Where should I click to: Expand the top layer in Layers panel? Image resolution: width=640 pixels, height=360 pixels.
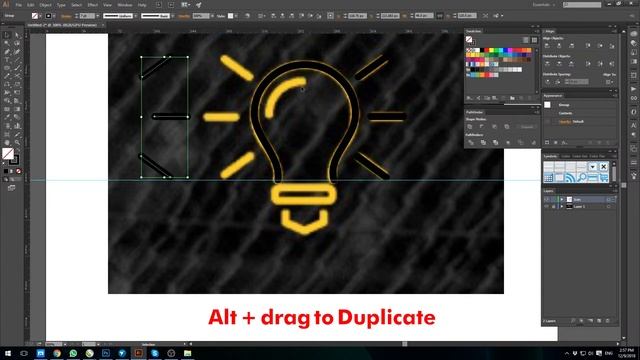(x=562, y=199)
